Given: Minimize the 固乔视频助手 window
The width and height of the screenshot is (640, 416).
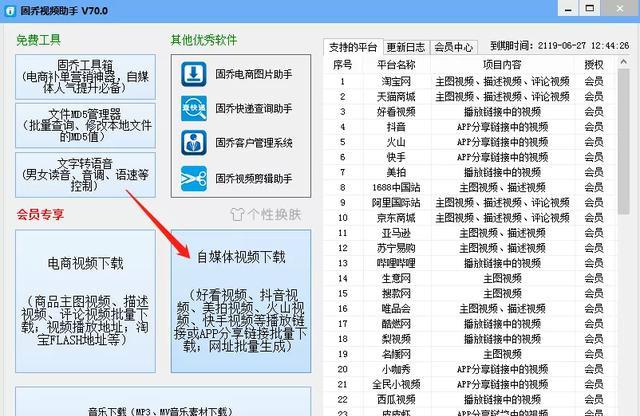Looking at the screenshot, I should (x=568, y=8).
